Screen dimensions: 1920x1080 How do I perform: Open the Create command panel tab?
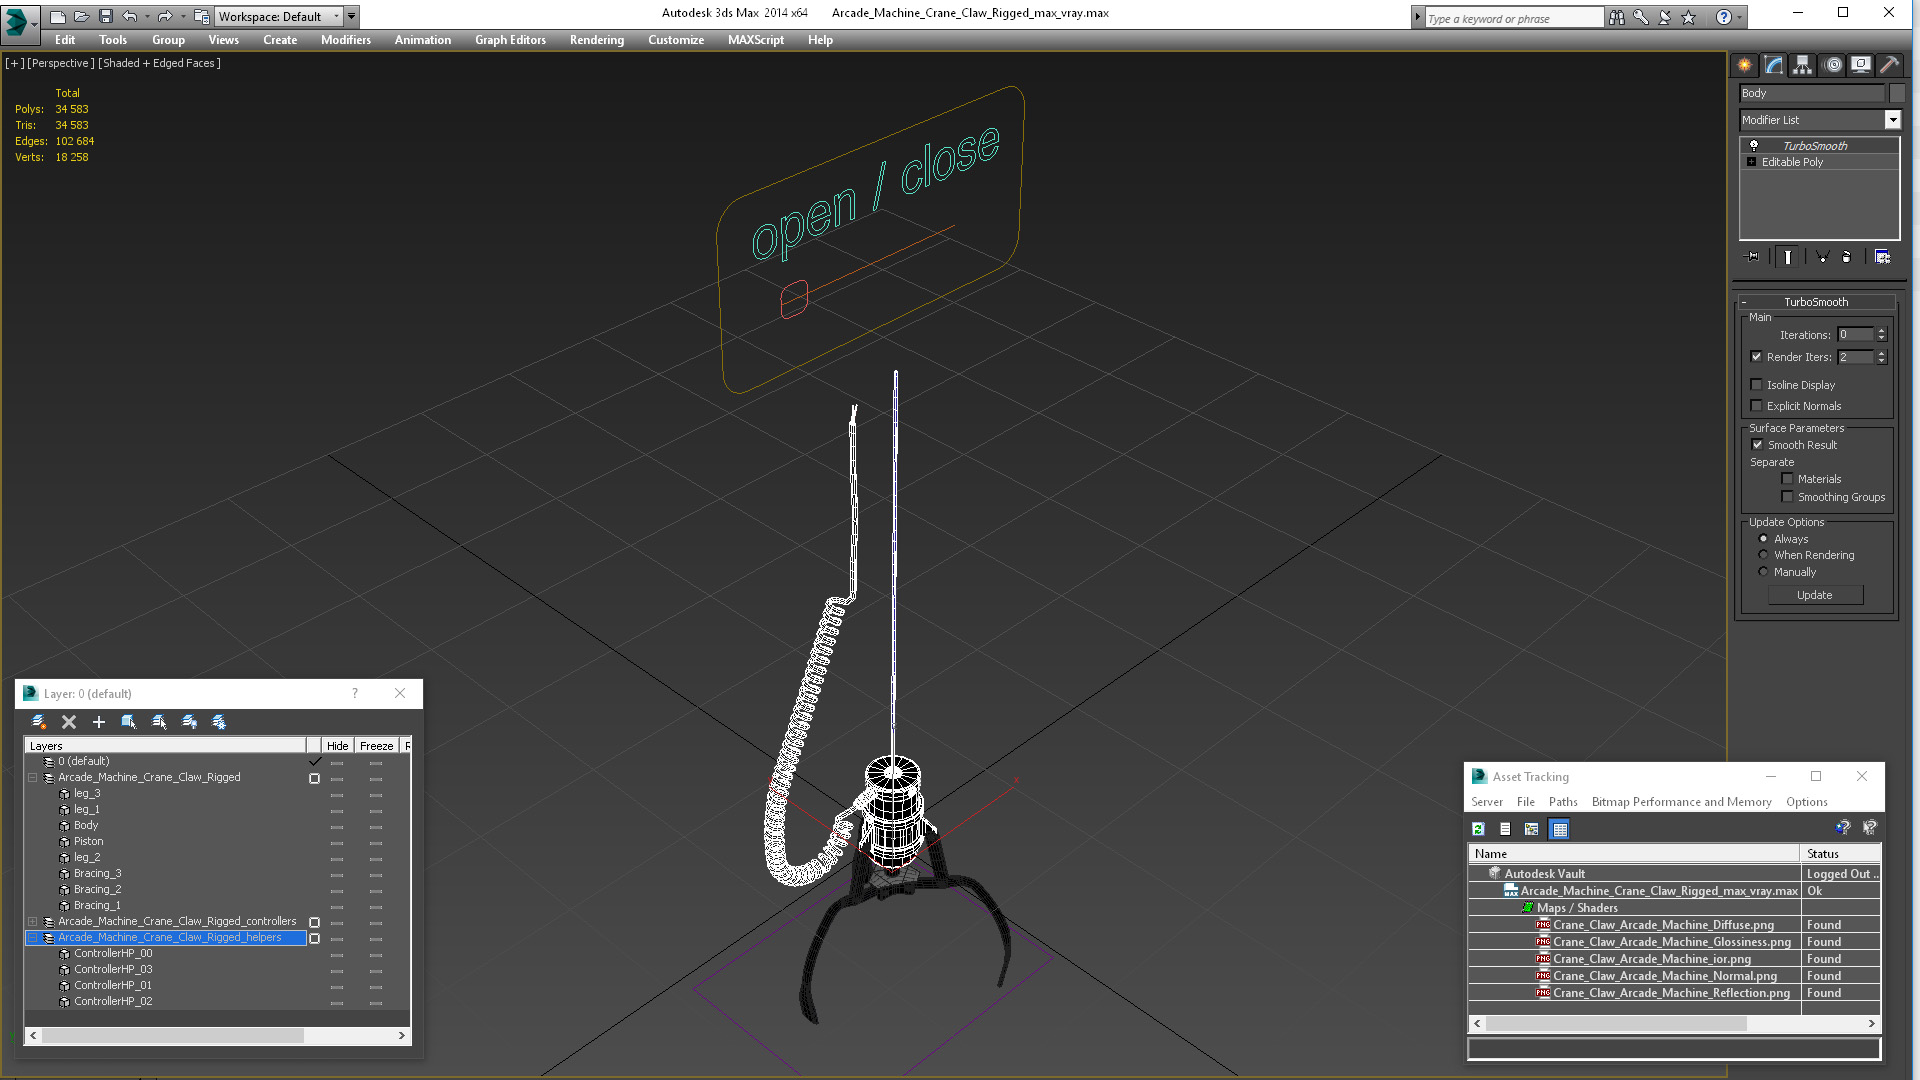tap(1744, 65)
